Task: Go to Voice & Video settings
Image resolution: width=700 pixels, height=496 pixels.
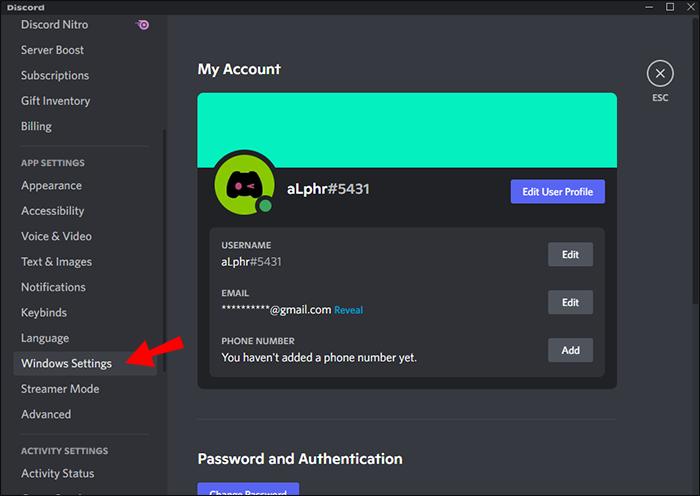Action: [56, 236]
